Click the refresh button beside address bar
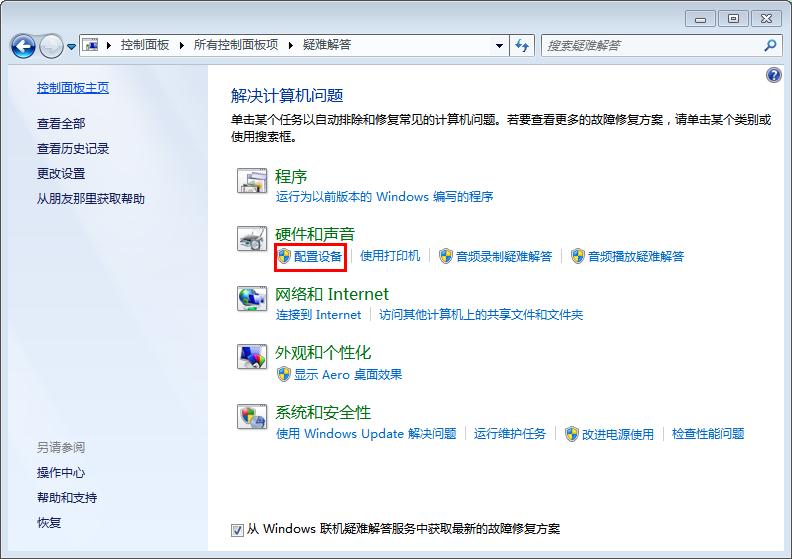 (522, 45)
